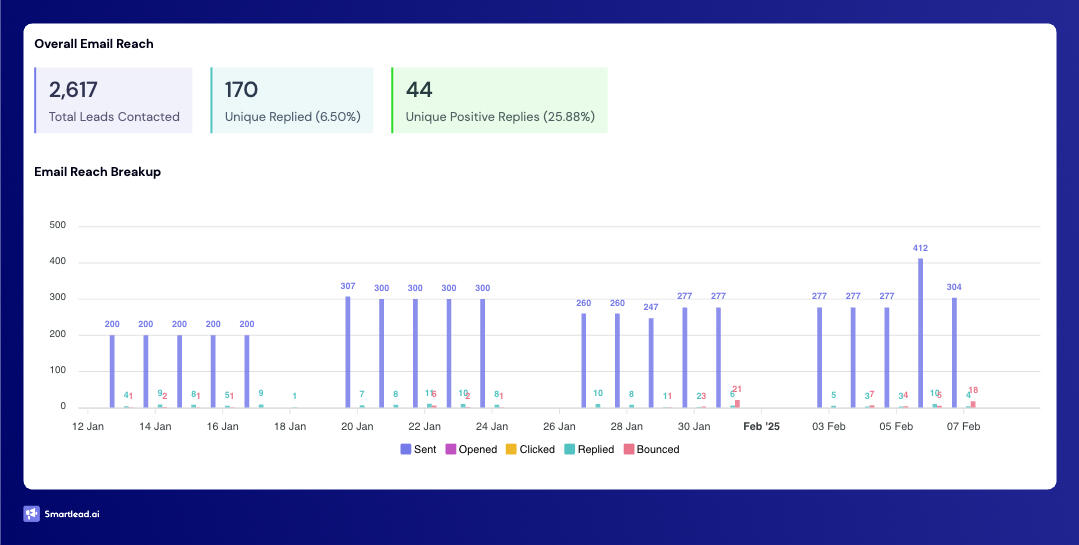Select the Total Leads Contacted card
This screenshot has width=1079, height=545.
[x=113, y=101]
